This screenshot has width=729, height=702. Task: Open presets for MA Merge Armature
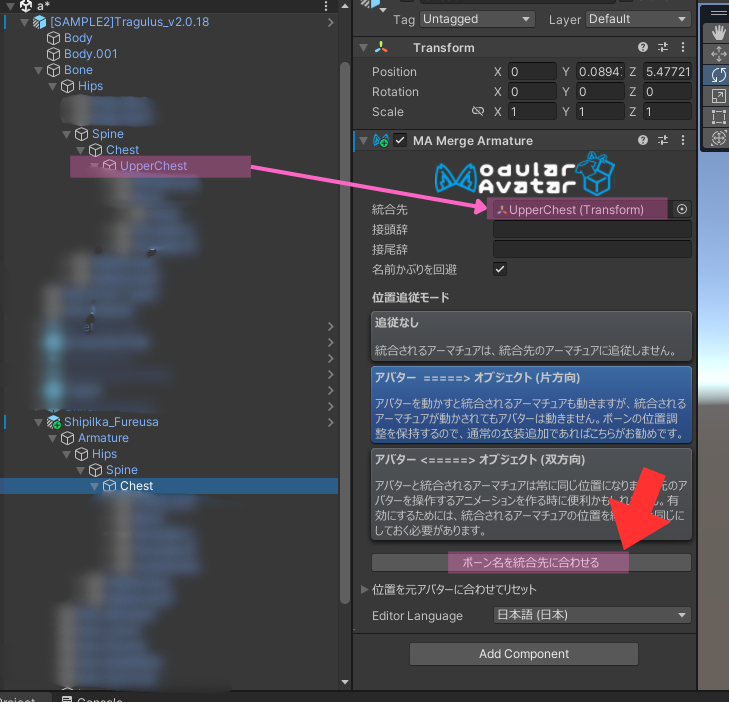663,141
